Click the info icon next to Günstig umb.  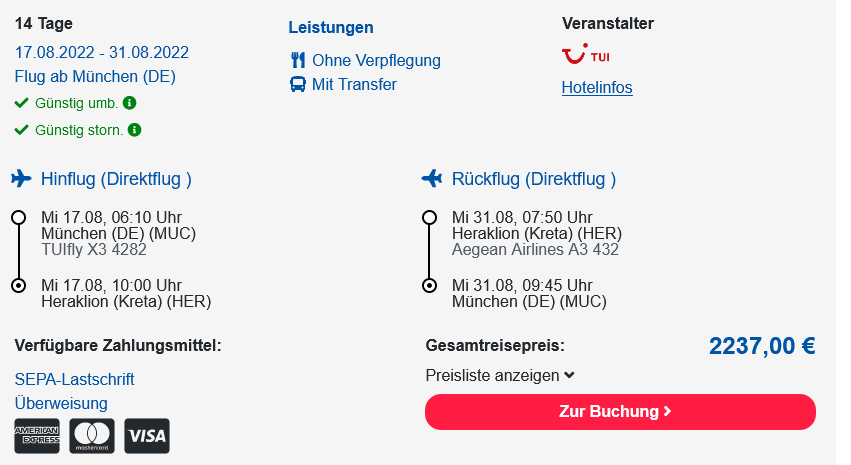130,103
